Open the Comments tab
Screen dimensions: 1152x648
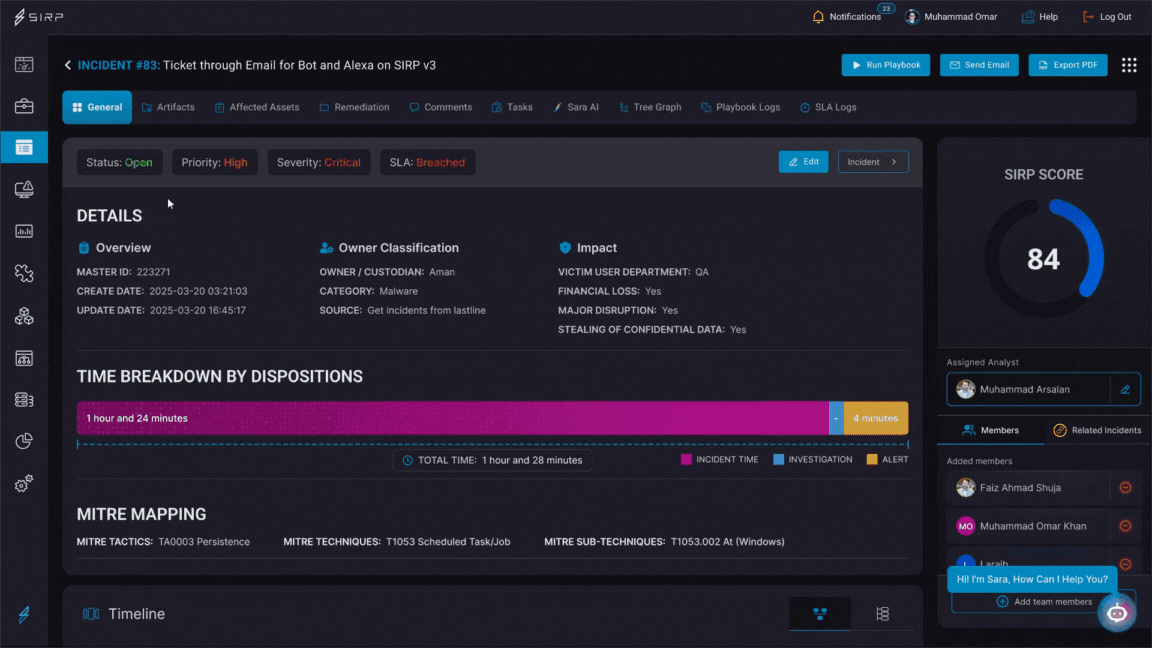[x=441, y=107]
